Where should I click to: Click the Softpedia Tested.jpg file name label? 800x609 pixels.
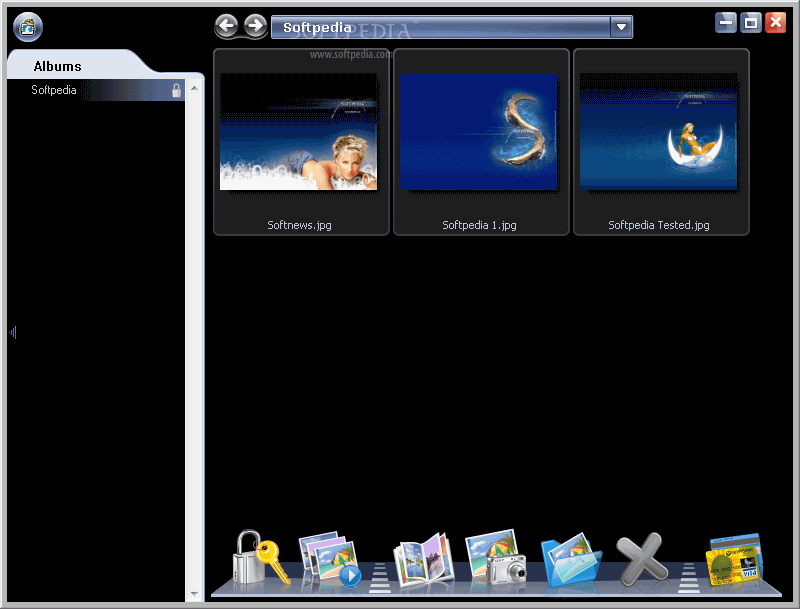point(659,225)
